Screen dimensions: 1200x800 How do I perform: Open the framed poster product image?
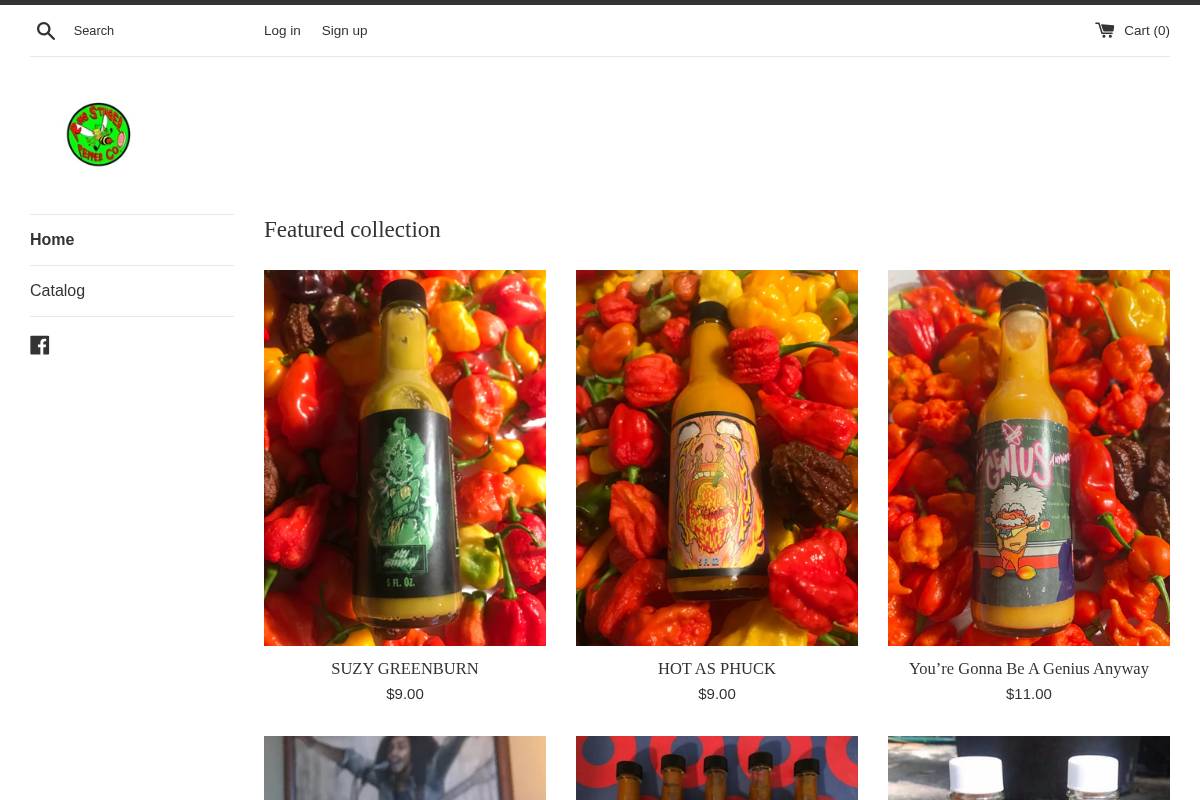[x=404, y=768]
